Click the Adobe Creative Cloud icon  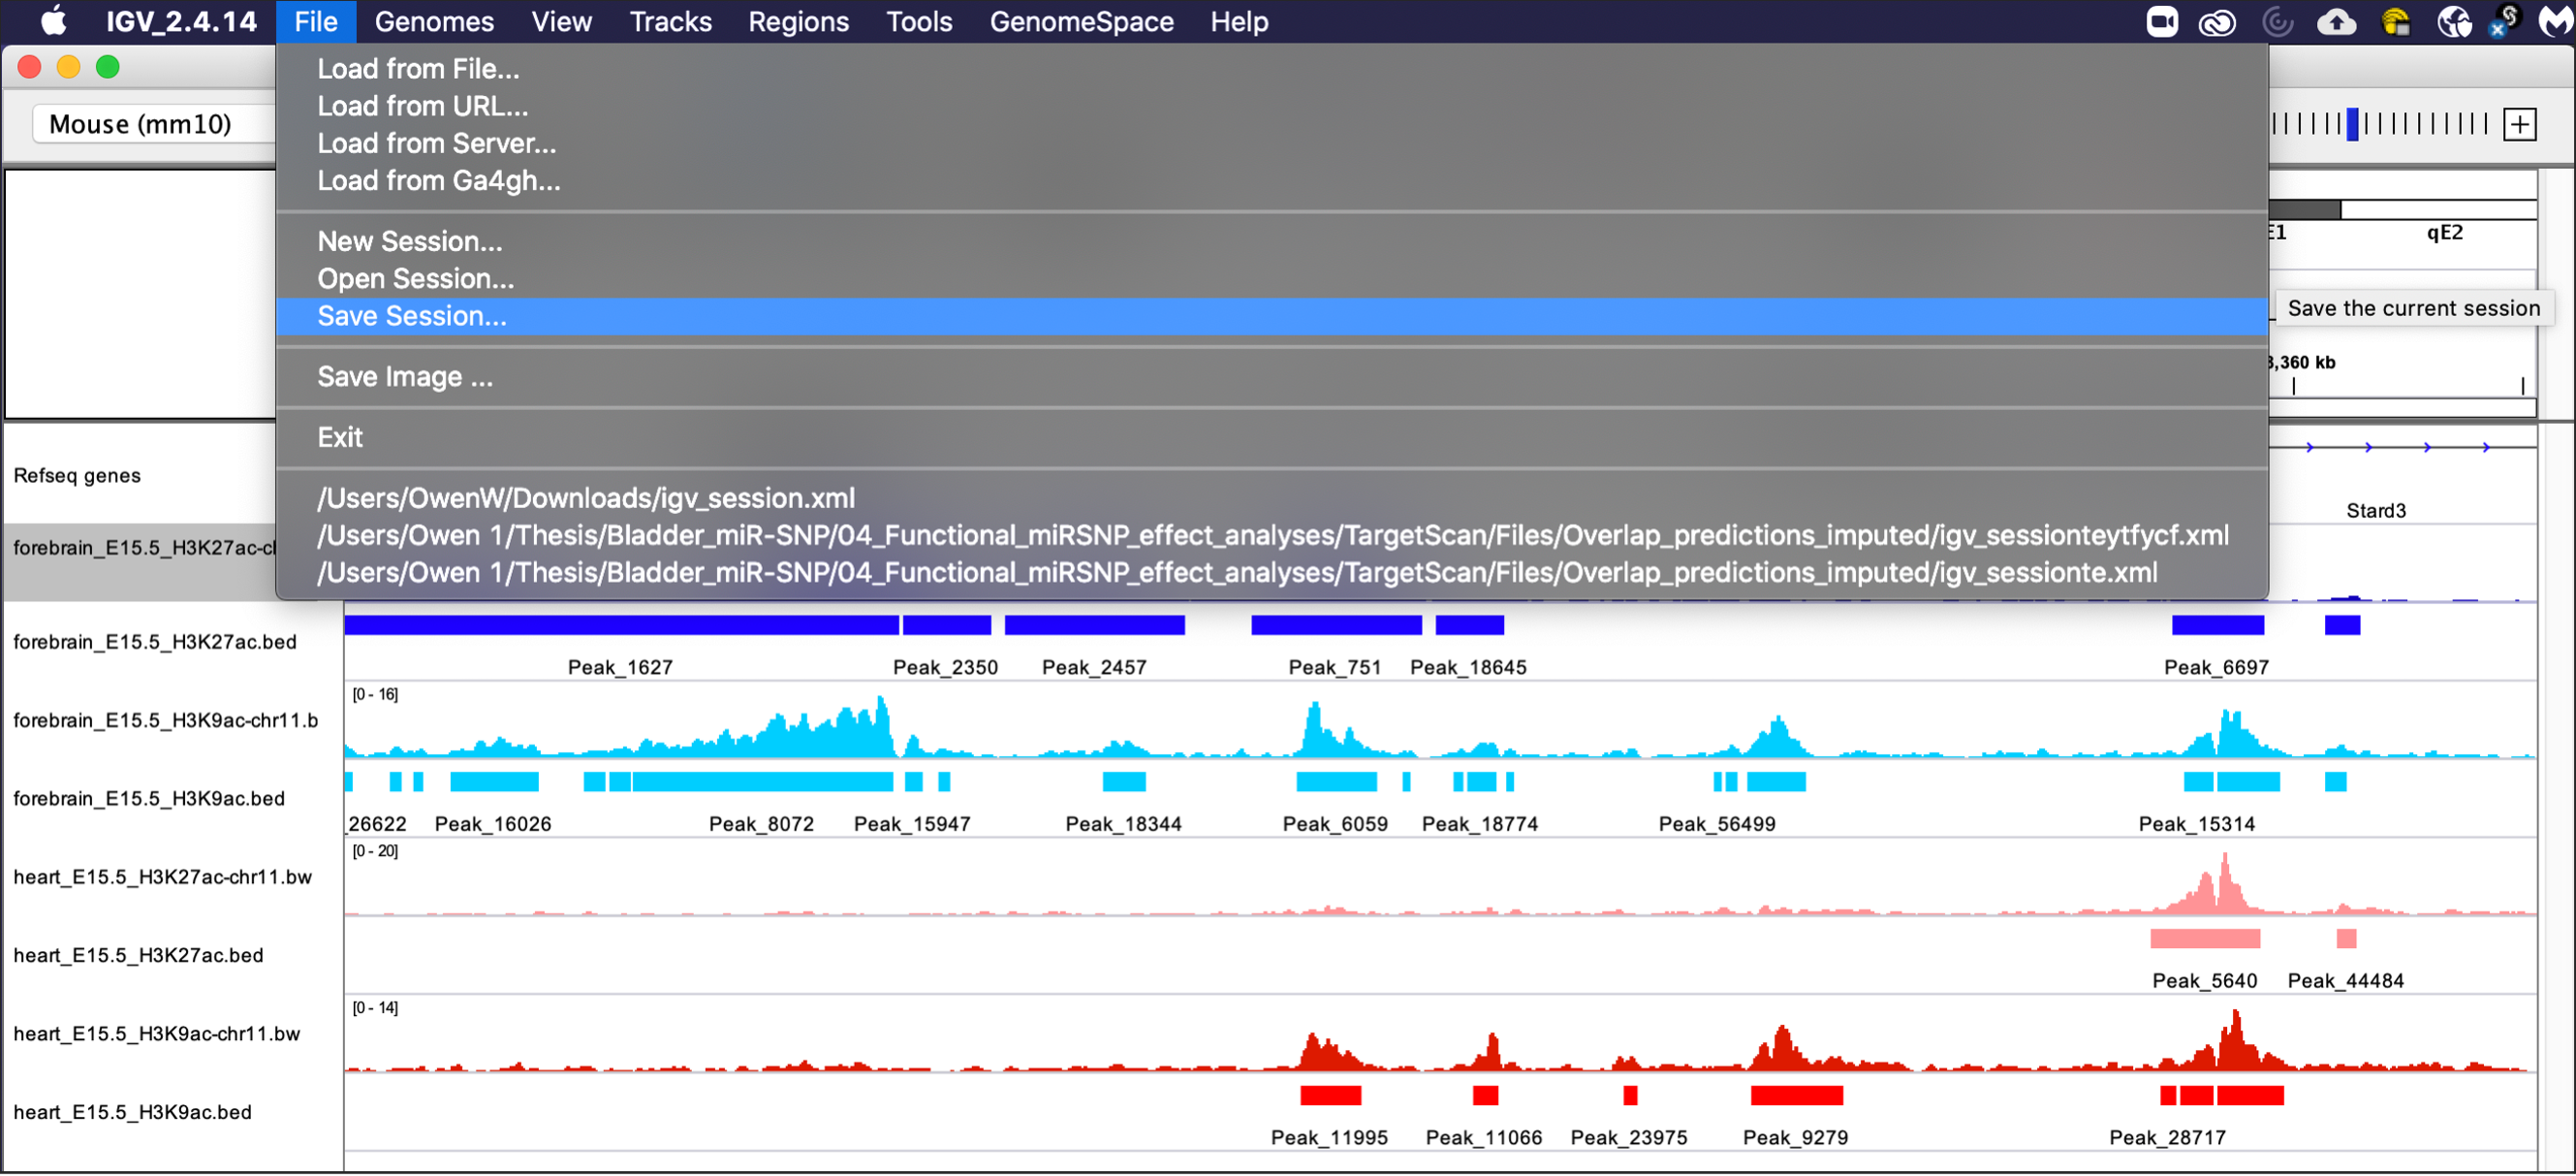(2217, 21)
